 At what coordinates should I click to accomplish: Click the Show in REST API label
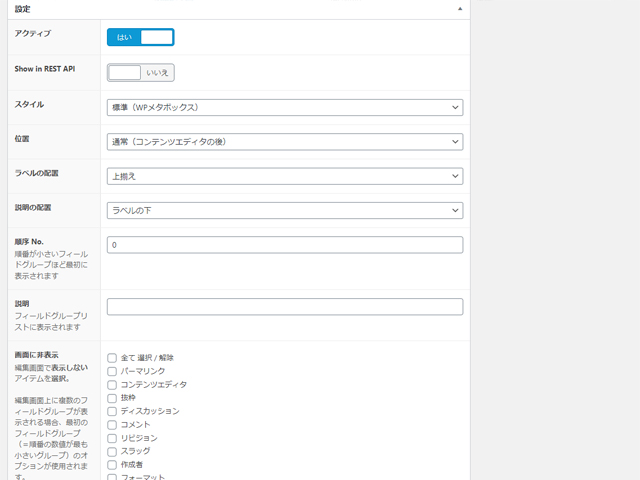click(x=45, y=69)
